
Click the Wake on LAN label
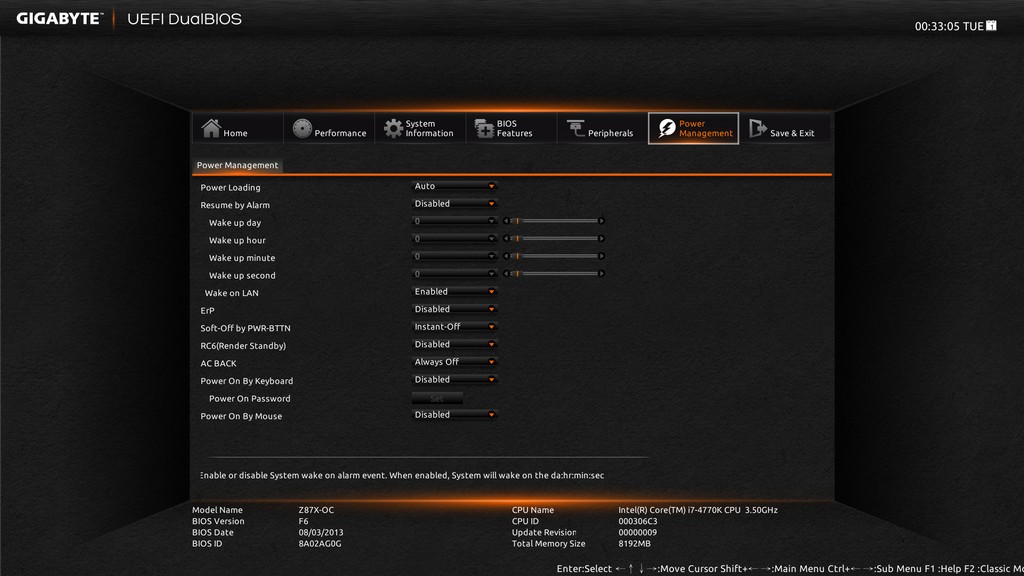[231, 293]
